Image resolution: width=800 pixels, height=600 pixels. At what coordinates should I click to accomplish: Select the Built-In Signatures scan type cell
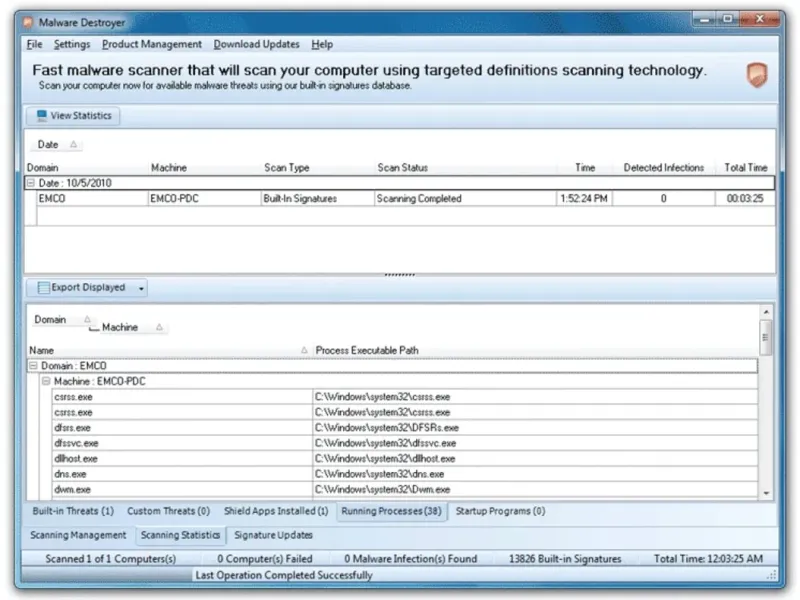(317, 198)
